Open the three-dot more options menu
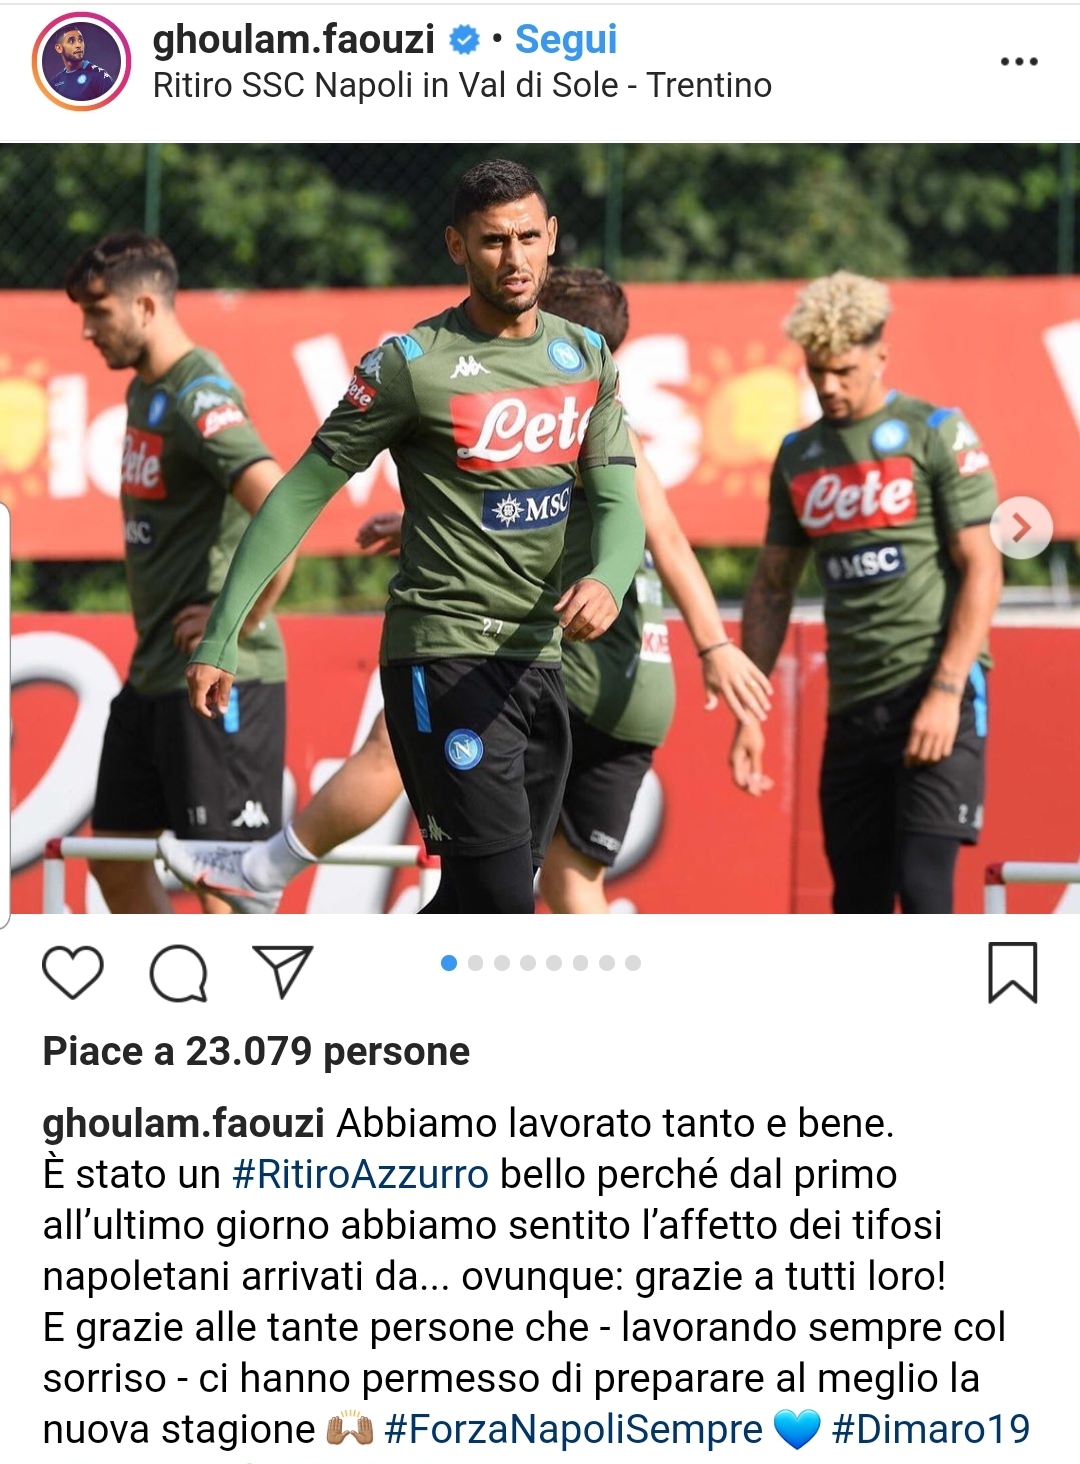The width and height of the screenshot is (1080, 1464). 1019,62
